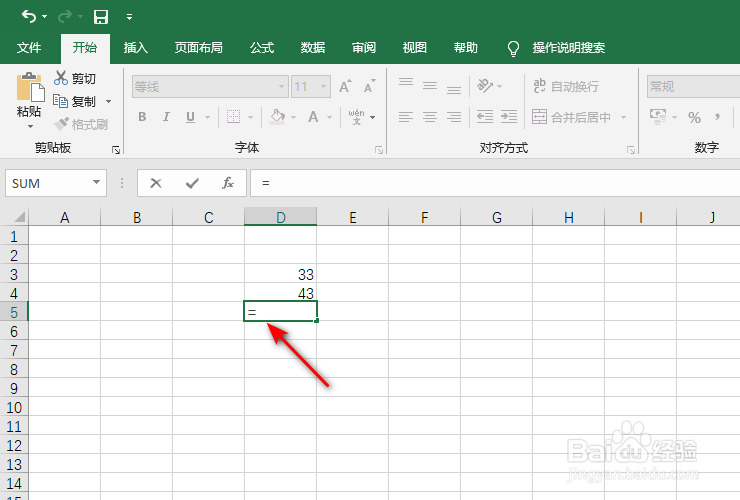
Task: Click the font color A icon
Action: [x=313, y=117]
